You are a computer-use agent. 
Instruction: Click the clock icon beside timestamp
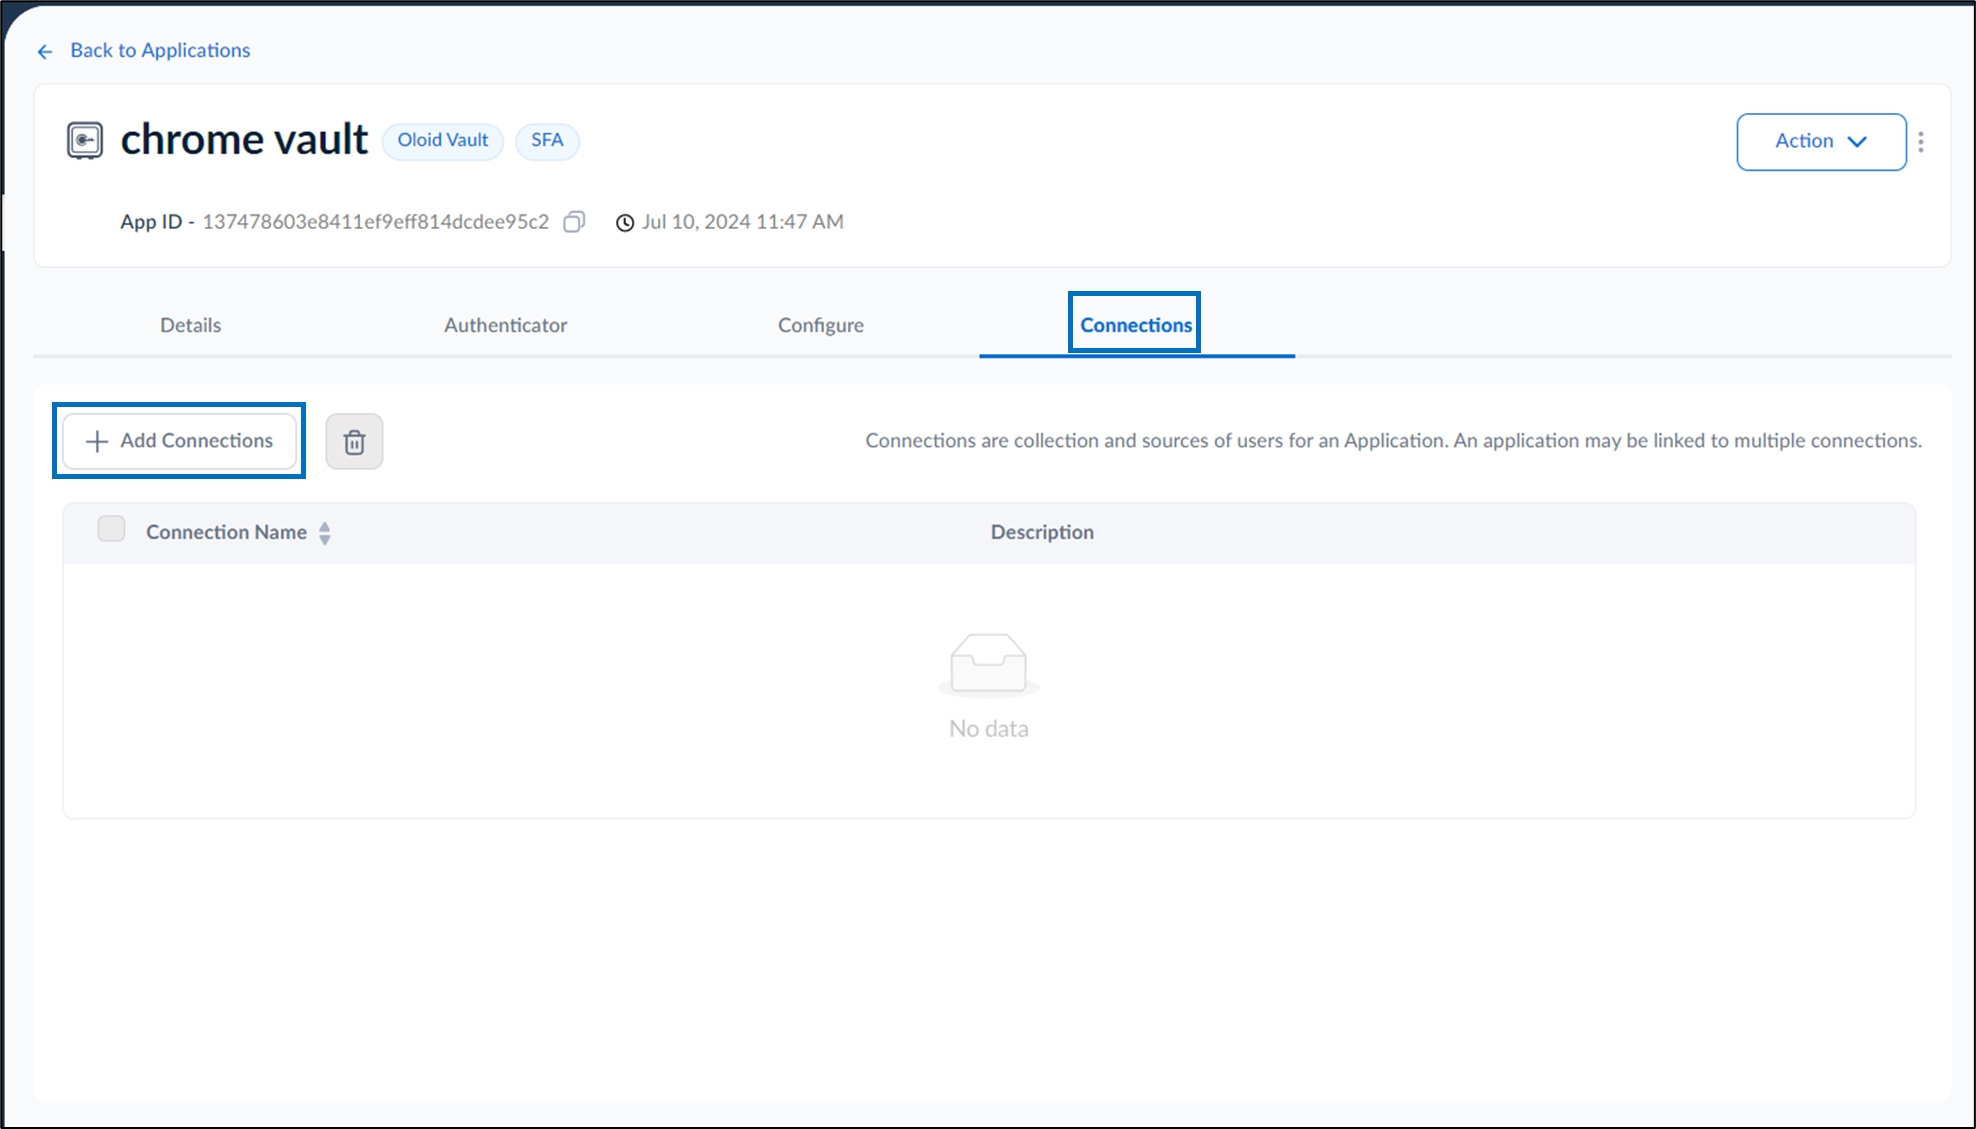click(x=625, y=223)
